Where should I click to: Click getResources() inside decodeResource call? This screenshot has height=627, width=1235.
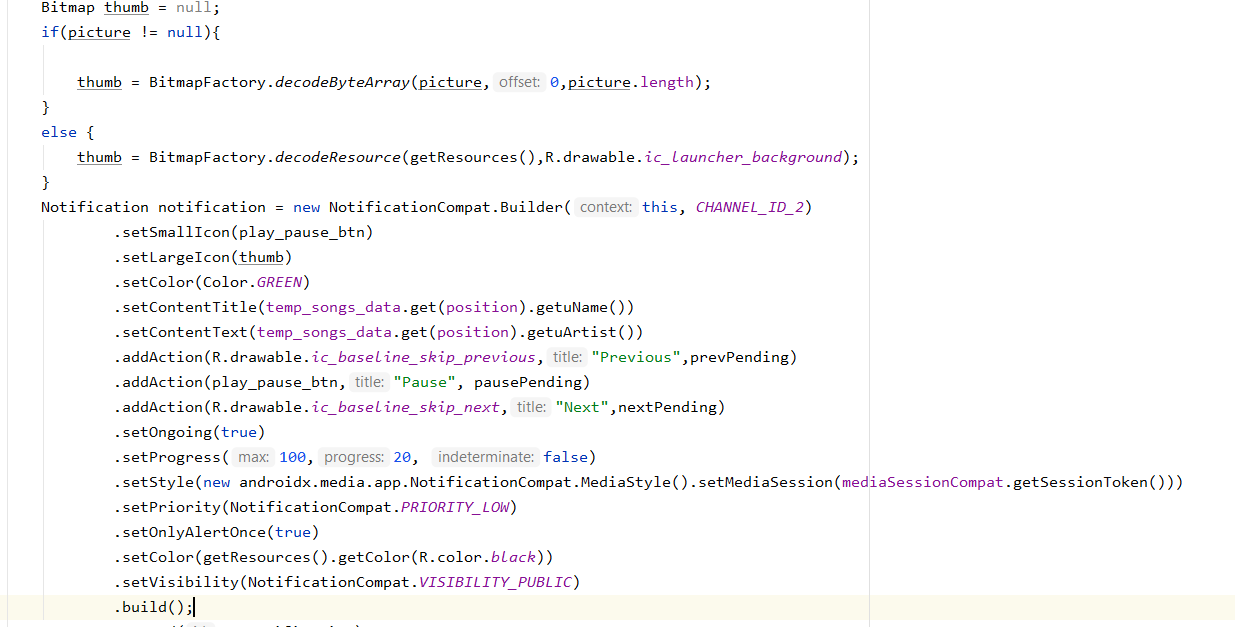coord(473,157)
